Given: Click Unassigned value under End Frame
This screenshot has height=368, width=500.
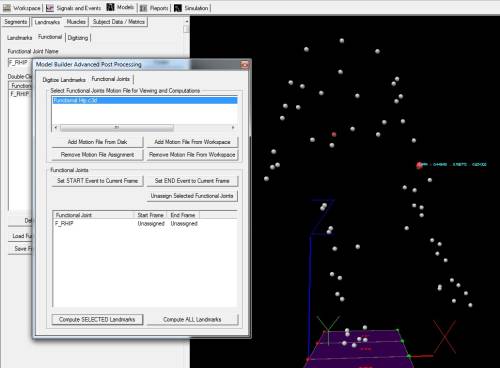Looking at the screenshot, I should 184,224.
